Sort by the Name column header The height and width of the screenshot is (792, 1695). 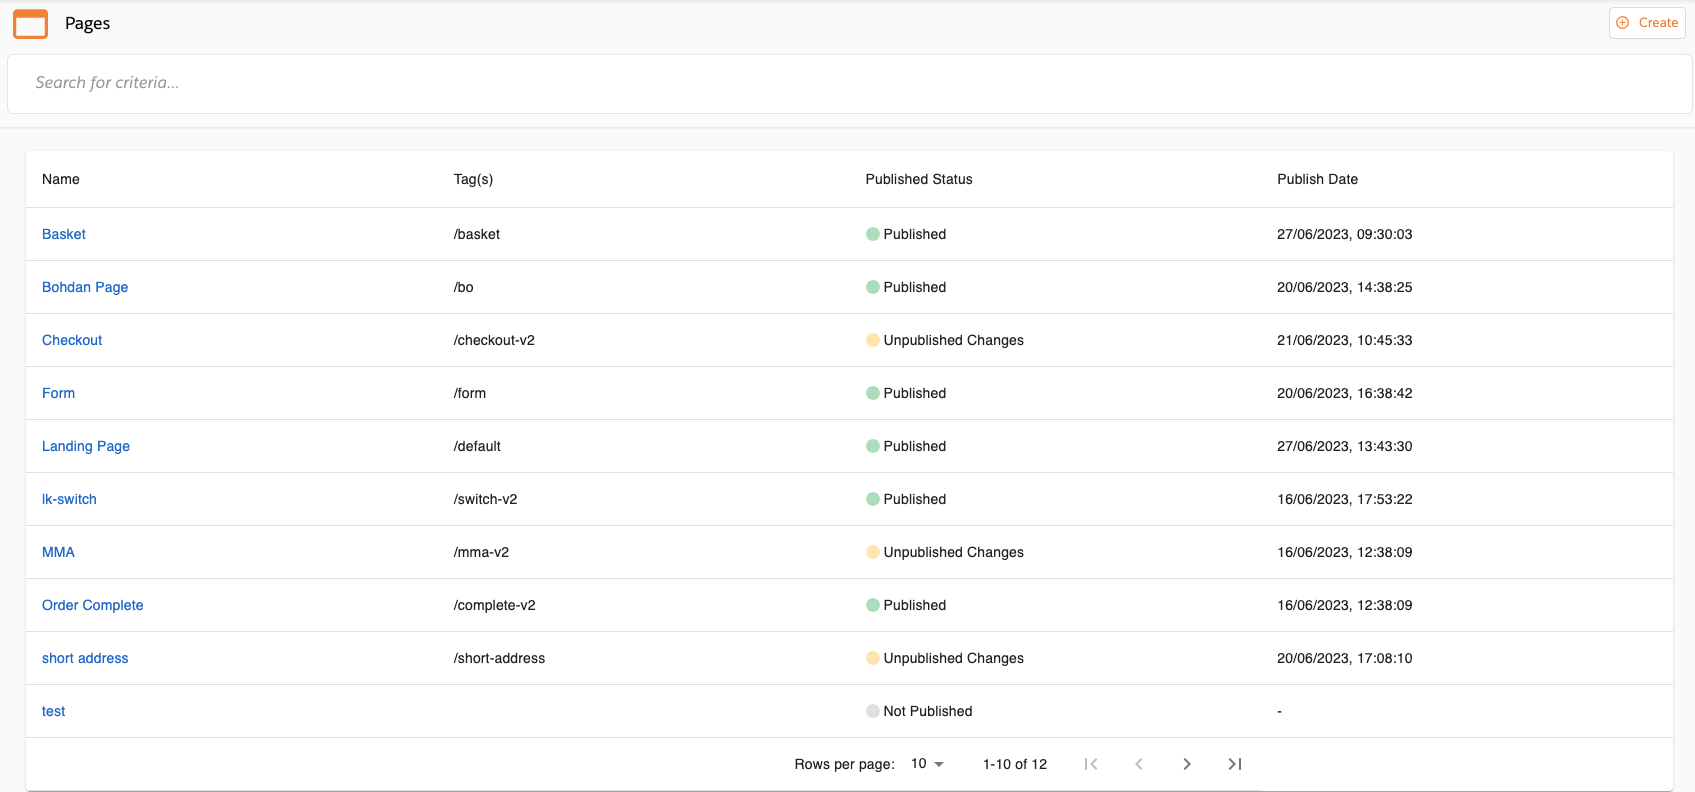tap(61, 179)
